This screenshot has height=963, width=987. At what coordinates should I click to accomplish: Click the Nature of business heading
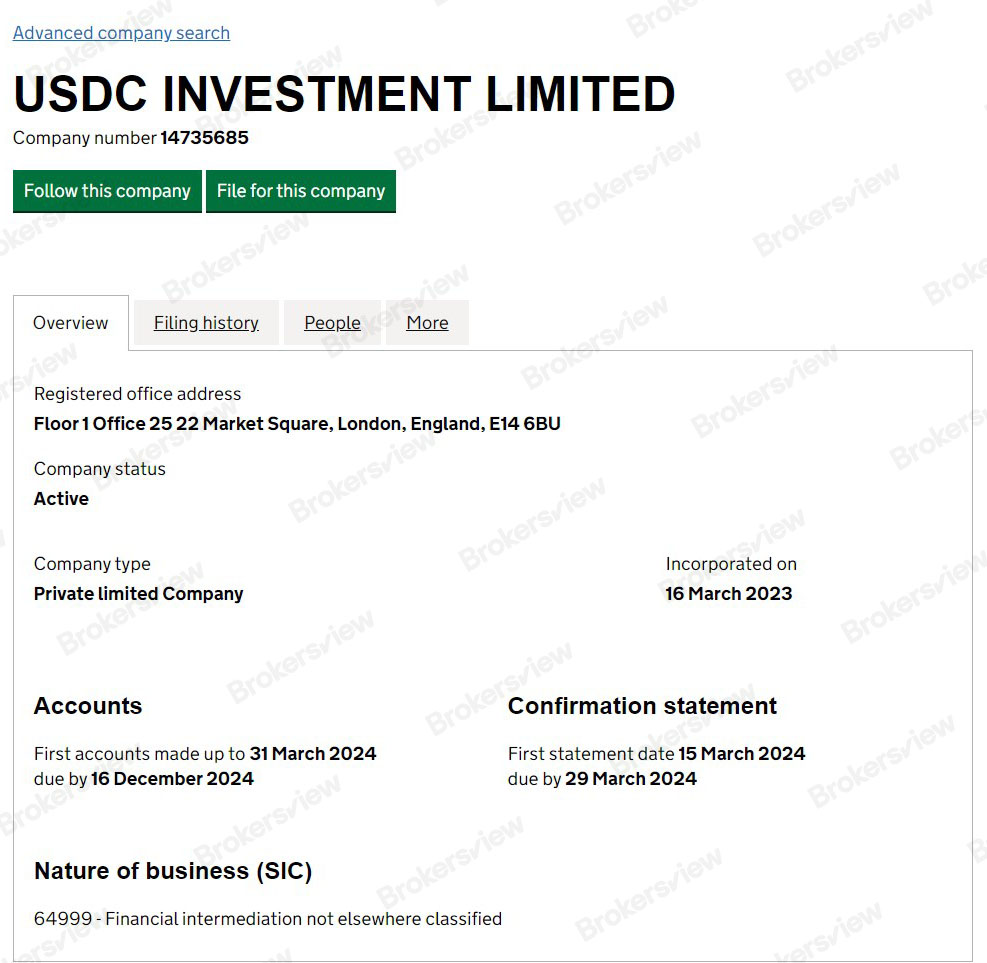coord(172,871)
